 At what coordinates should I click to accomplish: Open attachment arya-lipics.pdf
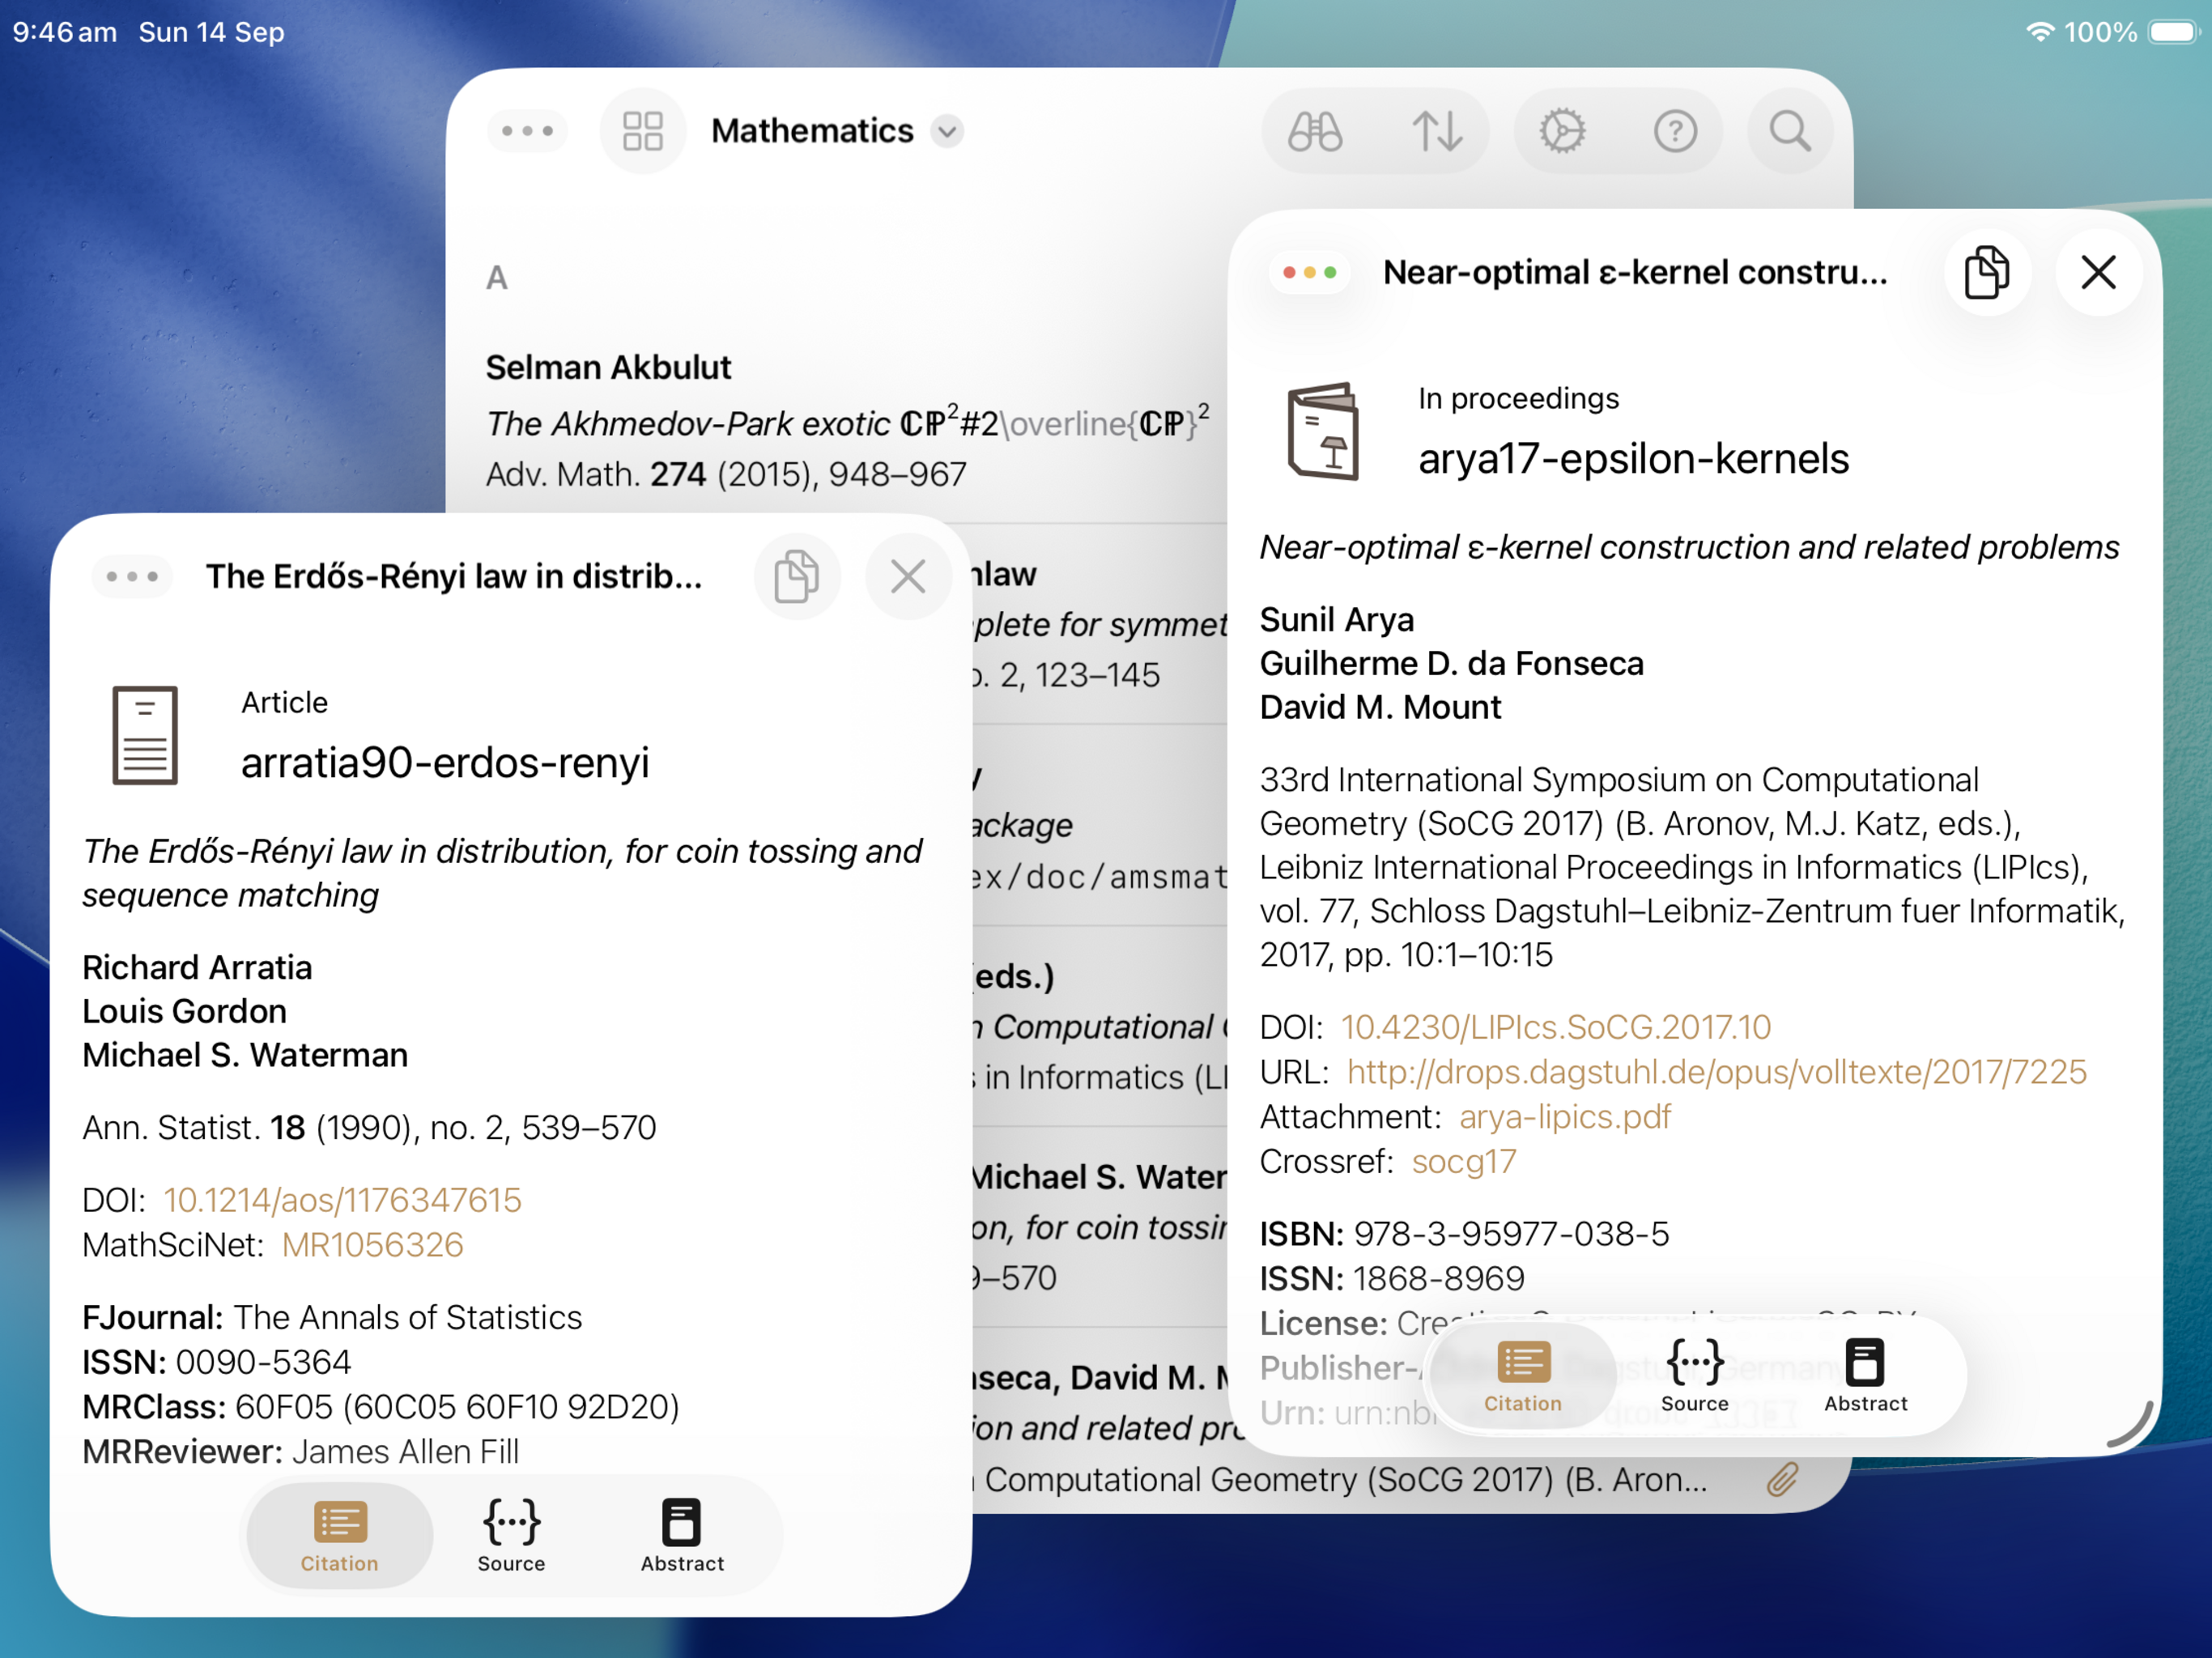tap(1564, 1116)
